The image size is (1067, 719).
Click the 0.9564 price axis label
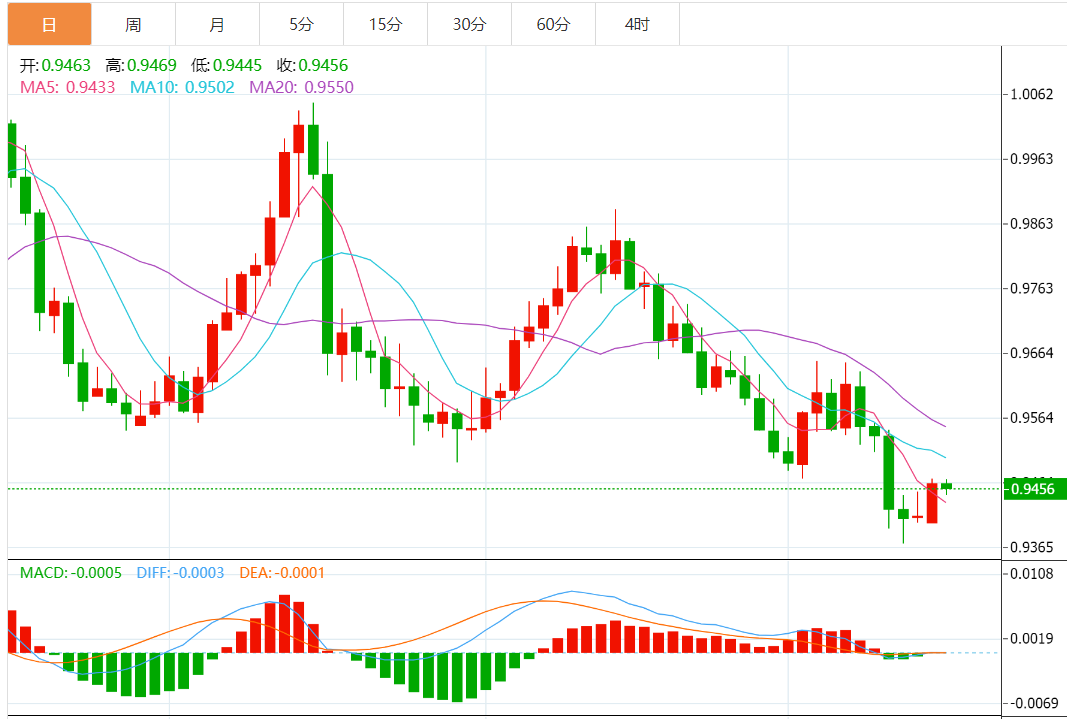[1034, 418]
